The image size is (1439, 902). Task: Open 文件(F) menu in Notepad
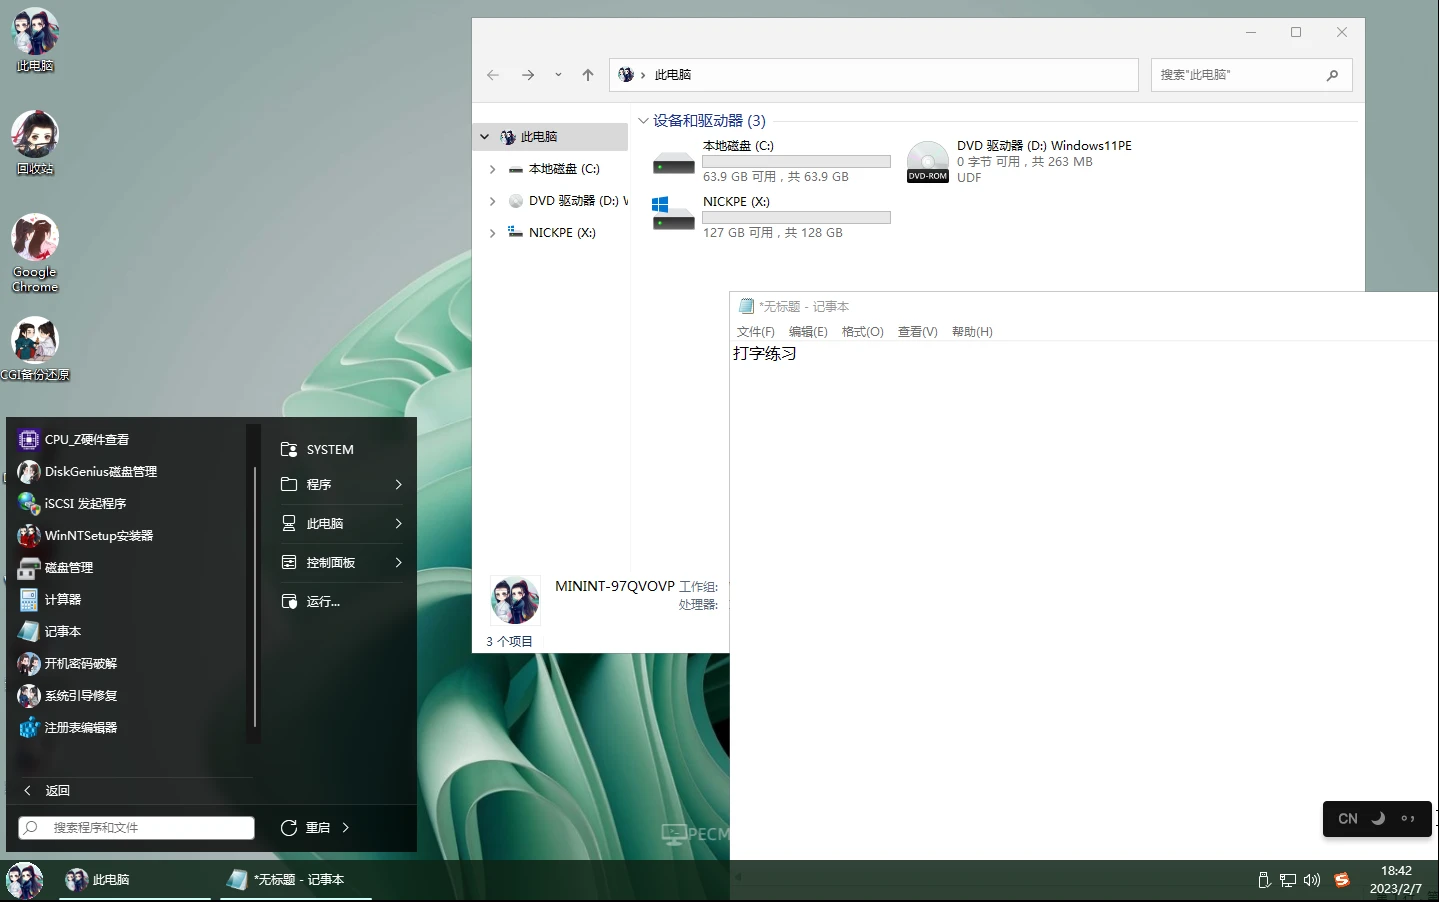click(756, 332)
